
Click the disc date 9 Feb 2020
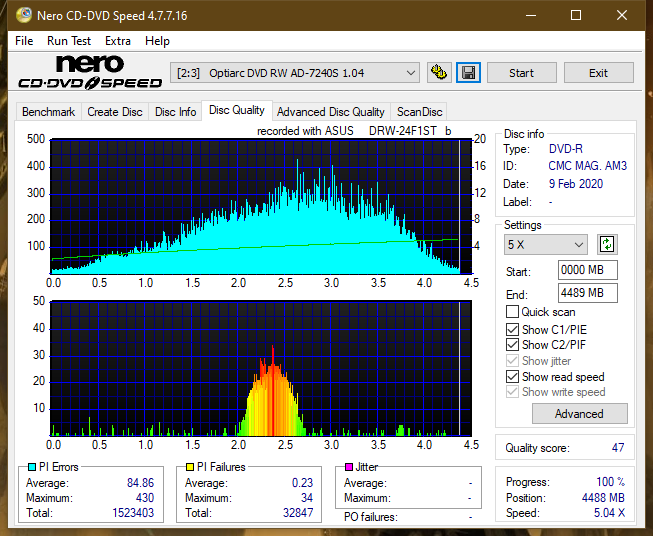pos(576,184)
